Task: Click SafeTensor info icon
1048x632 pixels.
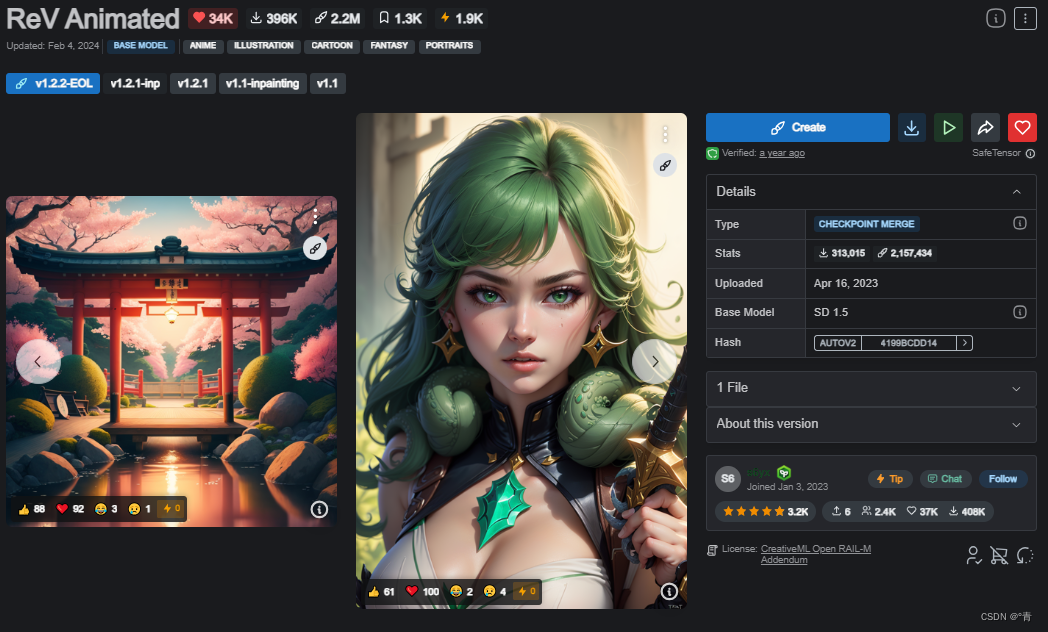Action: (1030, 154)
